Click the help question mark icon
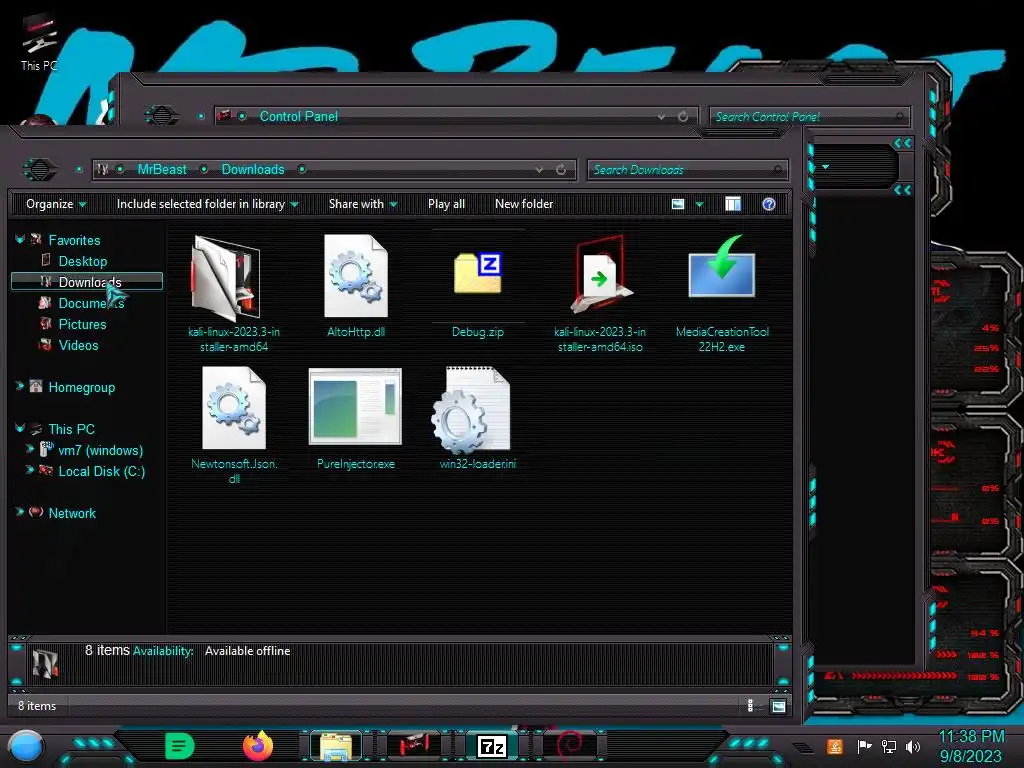Screen dimensions: 1024x768 (769, 204)
